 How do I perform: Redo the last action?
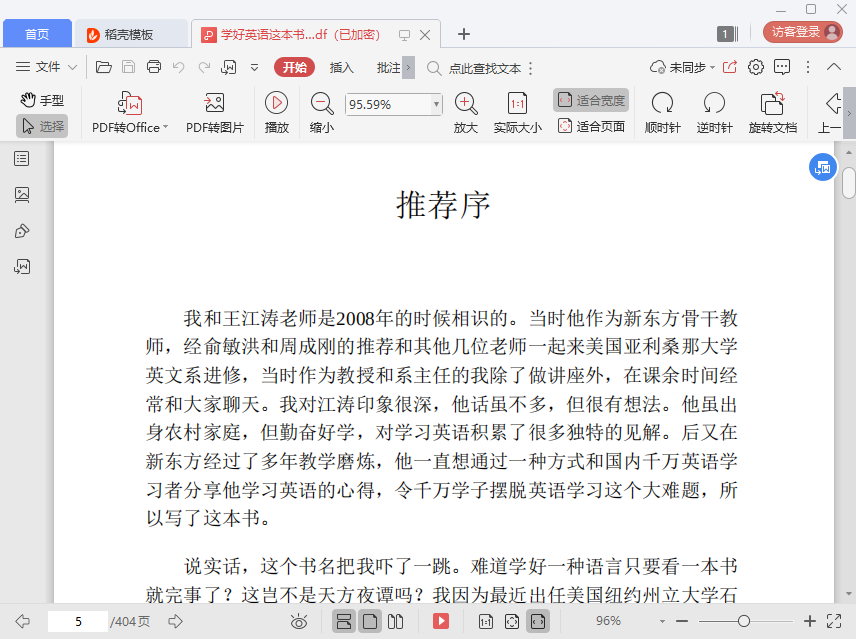[204, 67]
